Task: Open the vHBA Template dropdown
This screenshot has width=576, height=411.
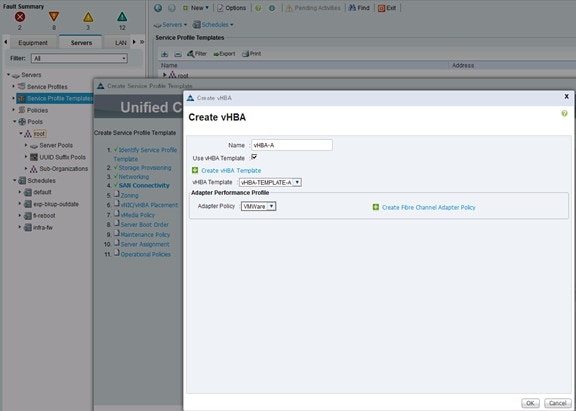Action: click(x=270, y=183)
